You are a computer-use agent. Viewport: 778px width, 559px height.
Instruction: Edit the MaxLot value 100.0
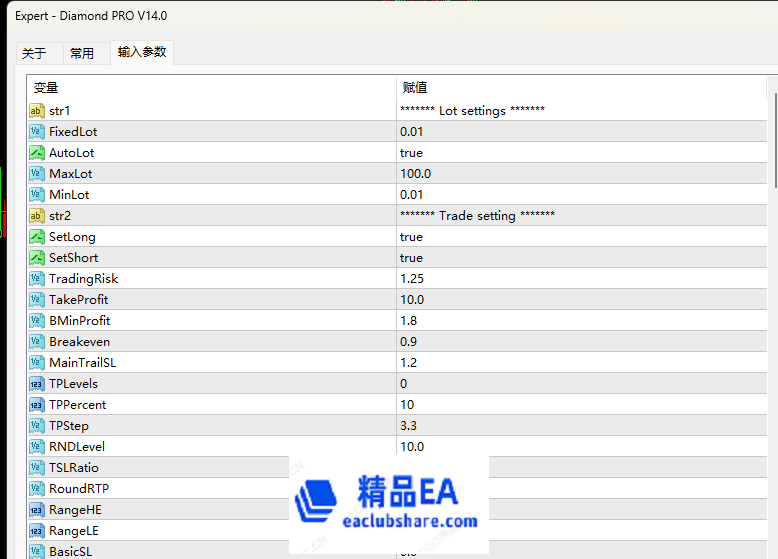point(416,174)
